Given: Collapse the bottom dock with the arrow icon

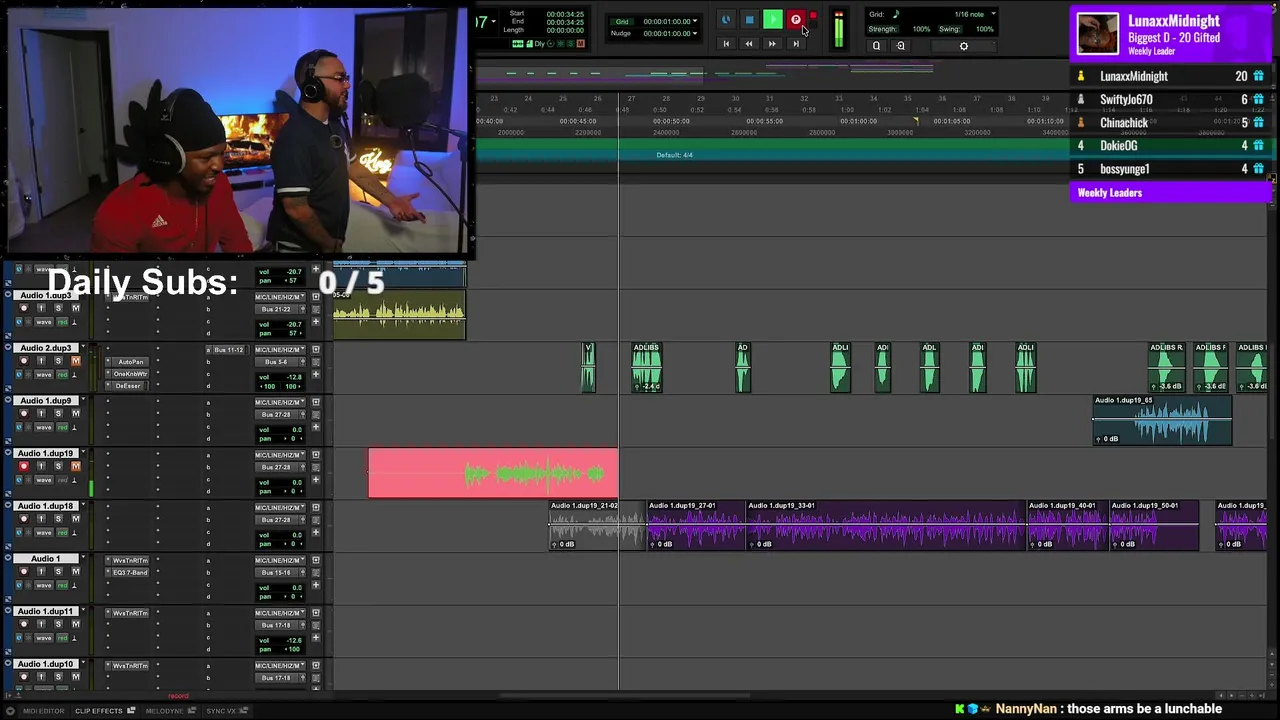Looking at the screenshot, I should point(10,711).
